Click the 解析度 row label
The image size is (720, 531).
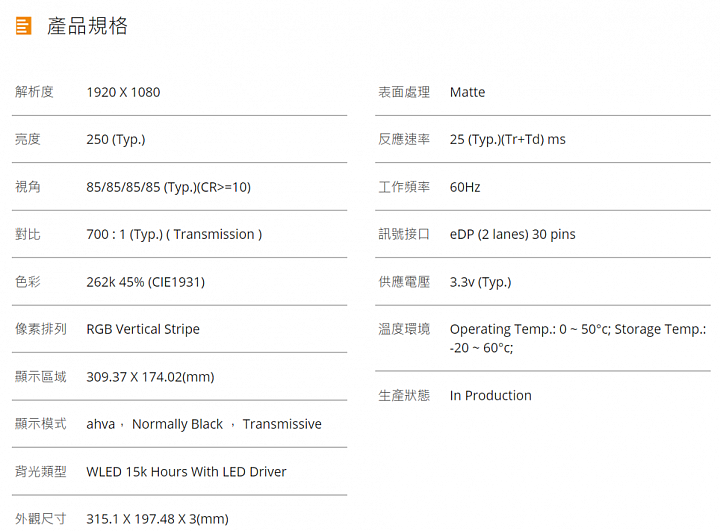[34, 92]
